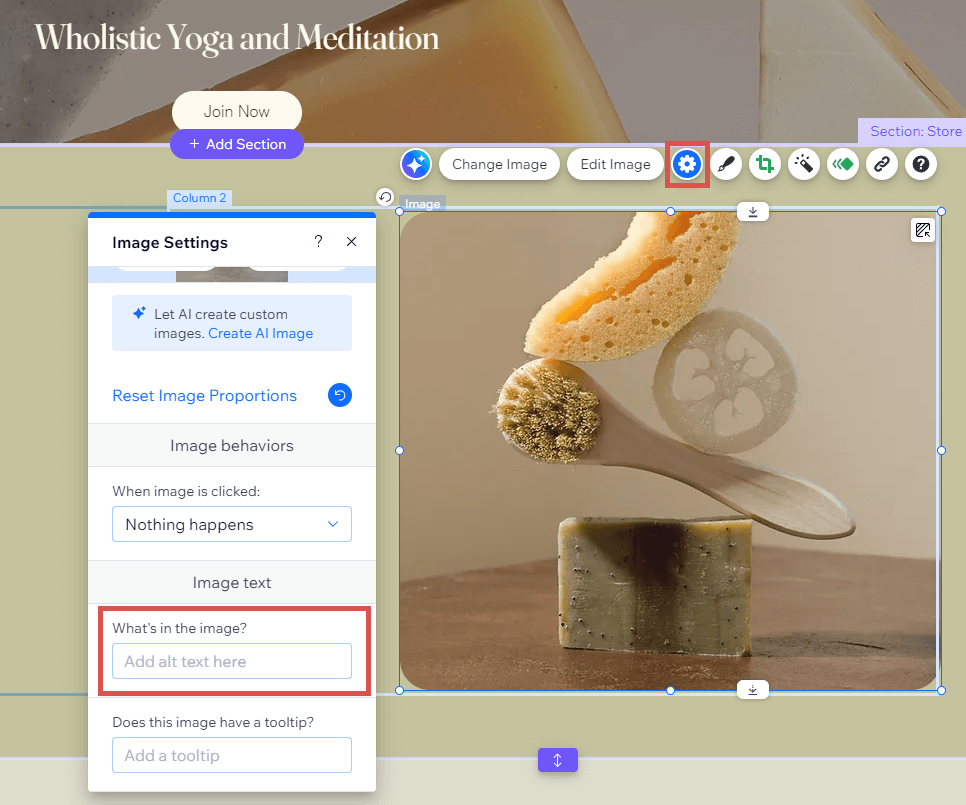The width and height of the screenshot is (966, 805).
Task: Open the magic wand filters icon
Action: coord(804,165)
